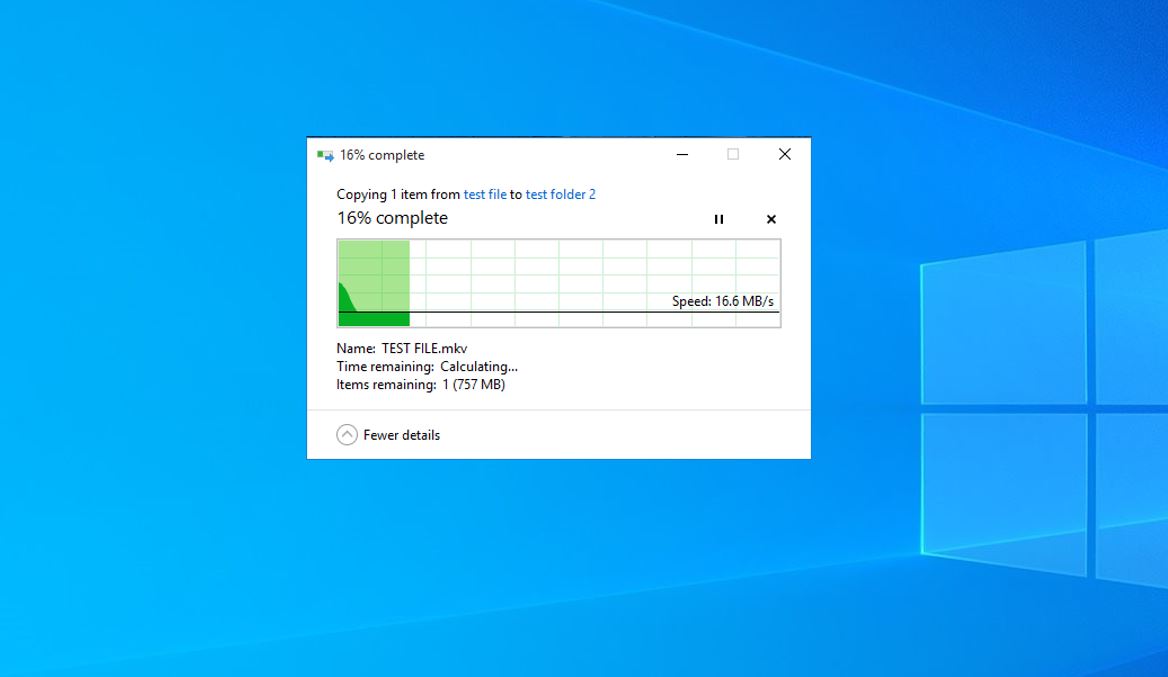
Task: Open the 'test folder 2' destination link
Action: [x=560, y=194]
